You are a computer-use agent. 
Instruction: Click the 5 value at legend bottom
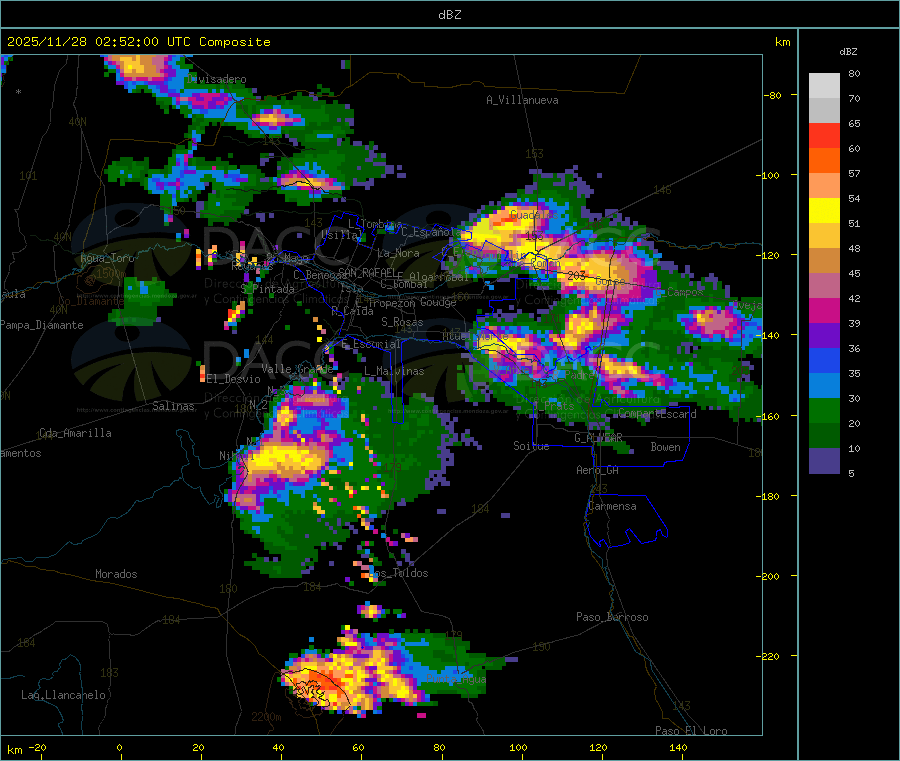[x=851, y=473]
